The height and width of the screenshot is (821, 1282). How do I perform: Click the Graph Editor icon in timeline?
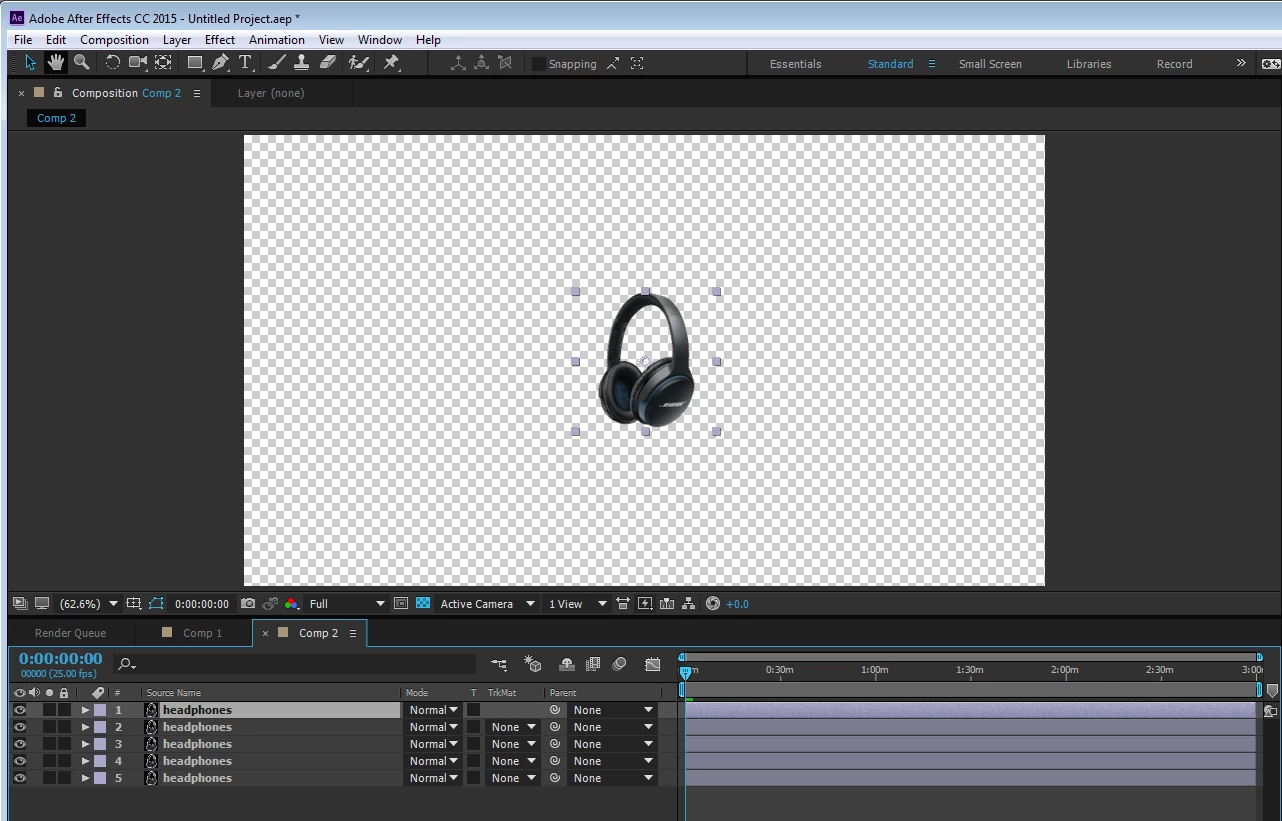coord(653,664)
